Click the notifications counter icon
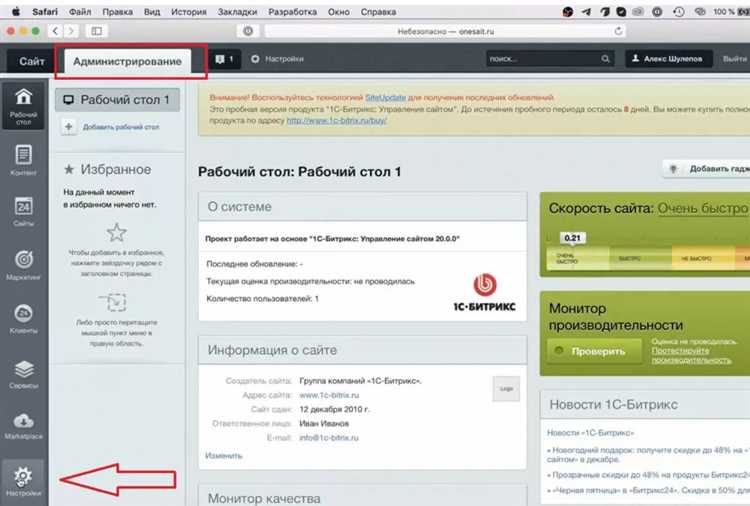Viewport: 750px width, 506px height. click(x=224, y=59)
